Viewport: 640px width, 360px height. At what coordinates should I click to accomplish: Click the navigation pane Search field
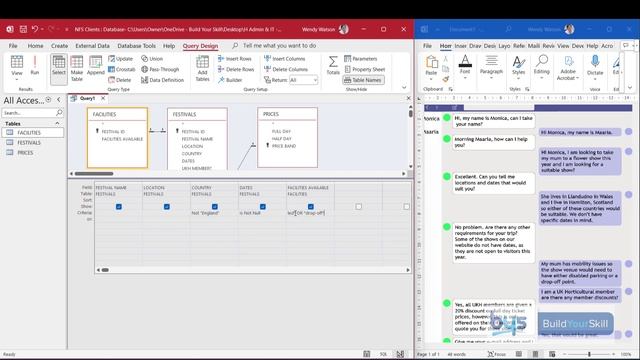click(32, 113)
